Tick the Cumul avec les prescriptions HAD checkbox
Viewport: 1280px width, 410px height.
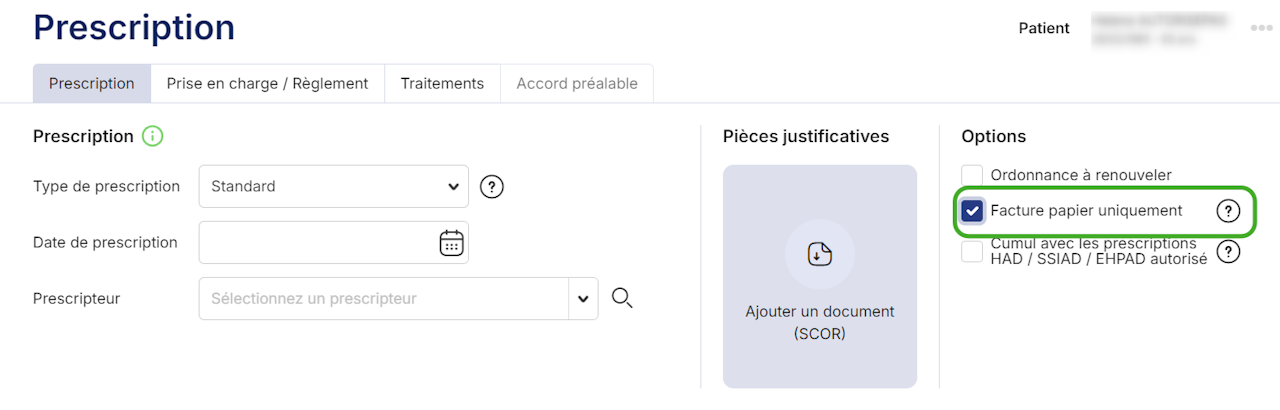tap(972, 251)
